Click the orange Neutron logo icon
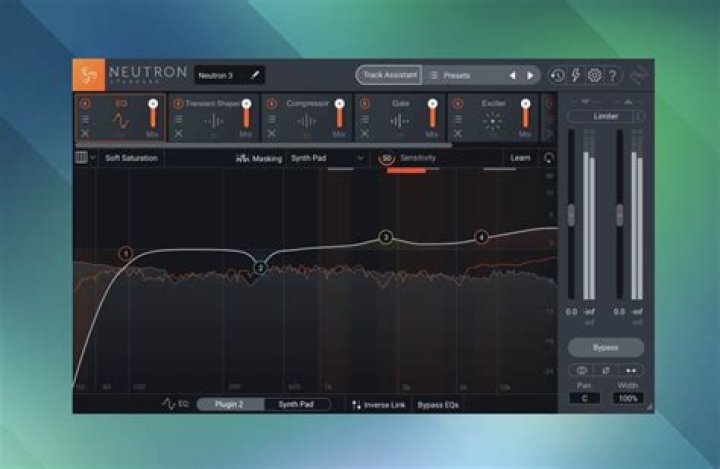The height and width of the screenshot is (469, 720). [x=89, y=74]
